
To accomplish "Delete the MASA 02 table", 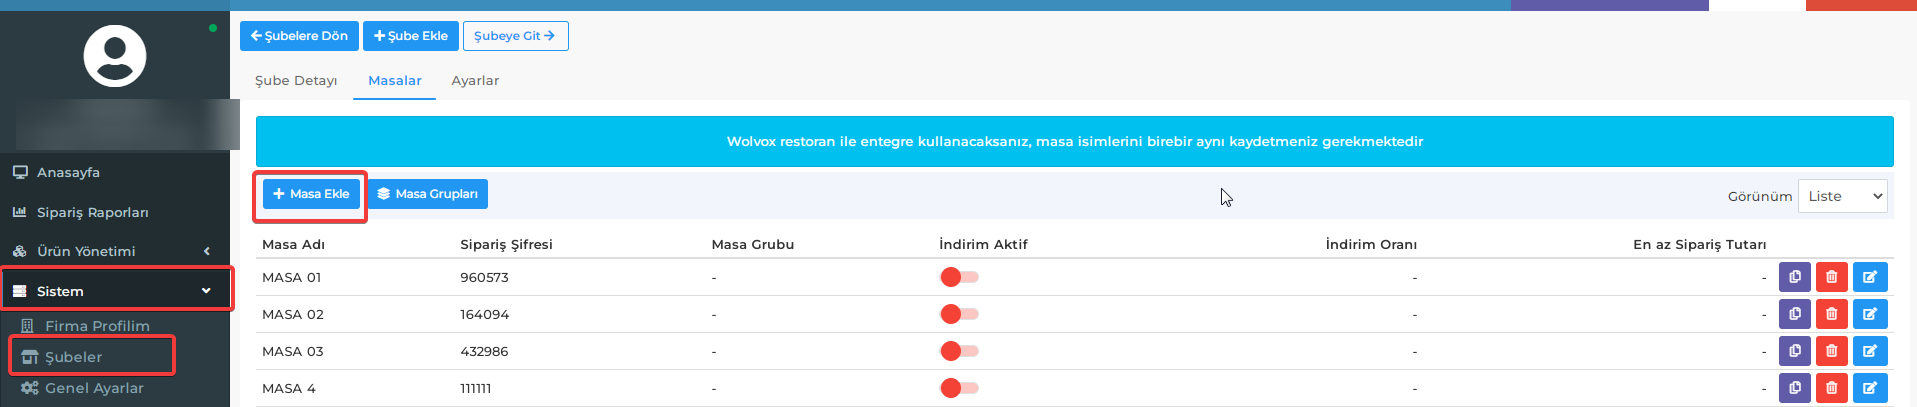I will pyautogui.click(x=1831, y=314).
